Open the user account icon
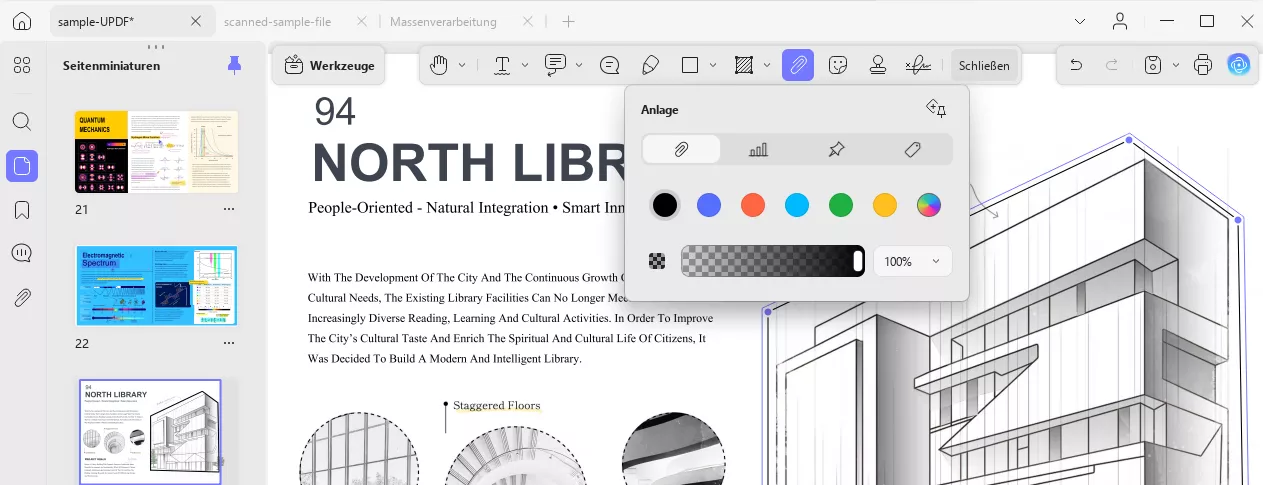The height and width of the screenshot is (485, 1263). click(x=1121, y=21)
